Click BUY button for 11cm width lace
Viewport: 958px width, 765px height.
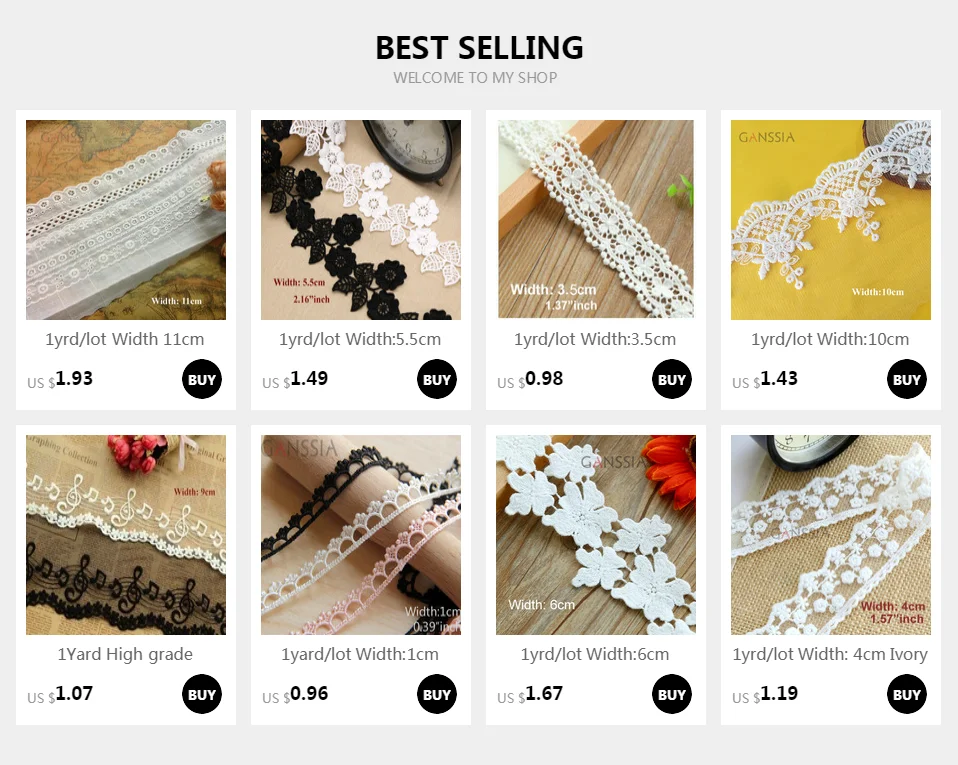point(202,379)
